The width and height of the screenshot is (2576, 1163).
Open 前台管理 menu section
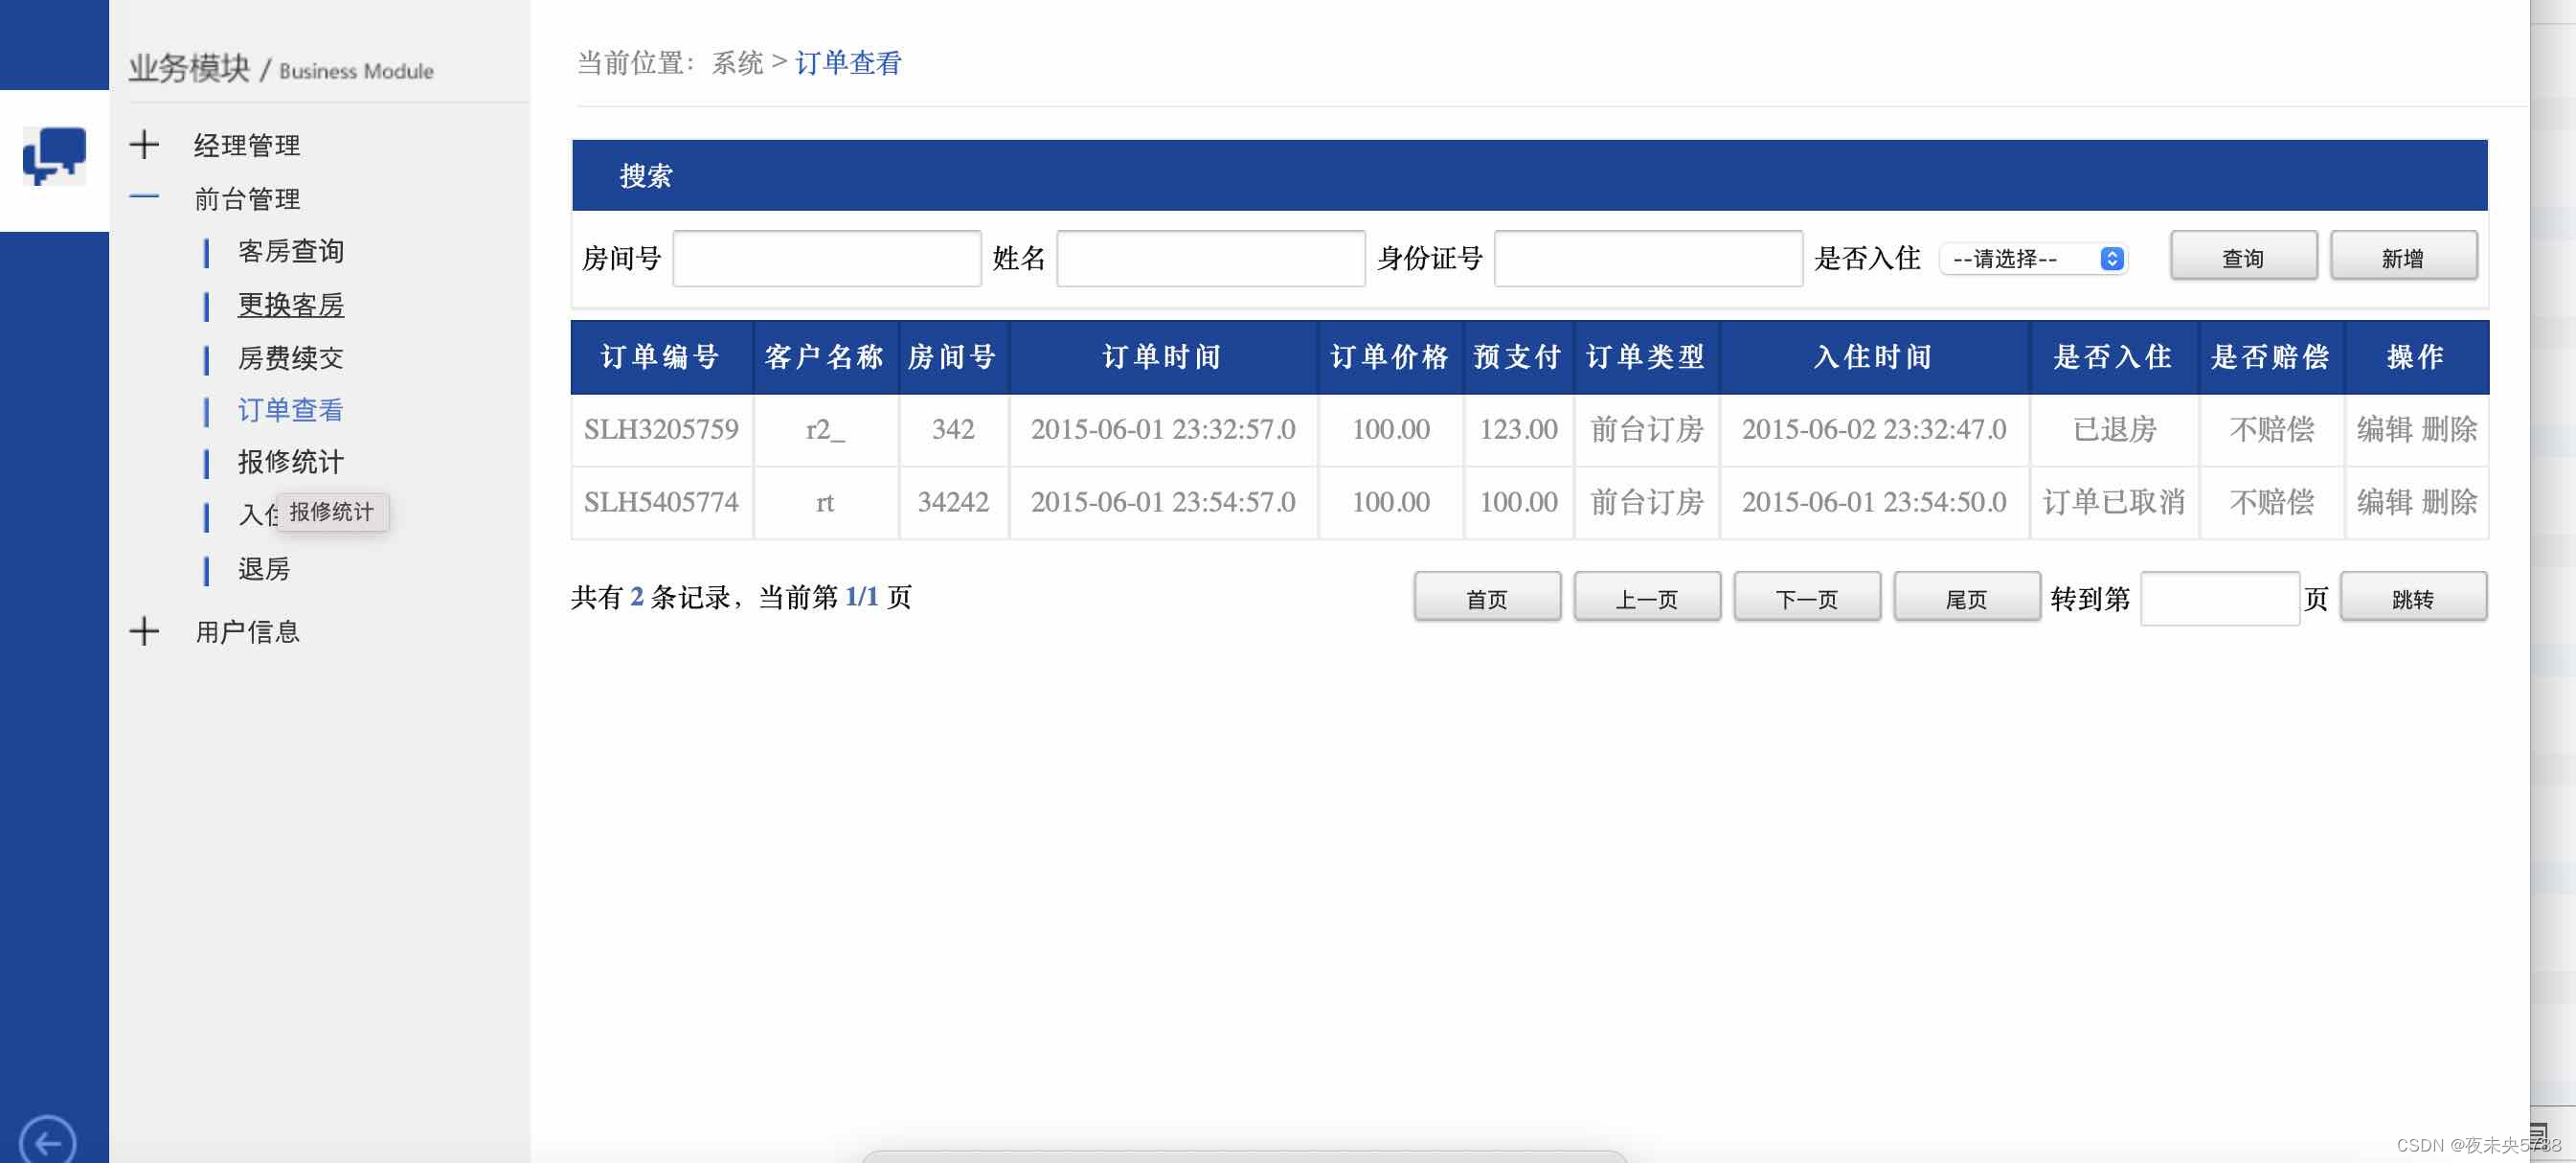[x=247, y=199]
